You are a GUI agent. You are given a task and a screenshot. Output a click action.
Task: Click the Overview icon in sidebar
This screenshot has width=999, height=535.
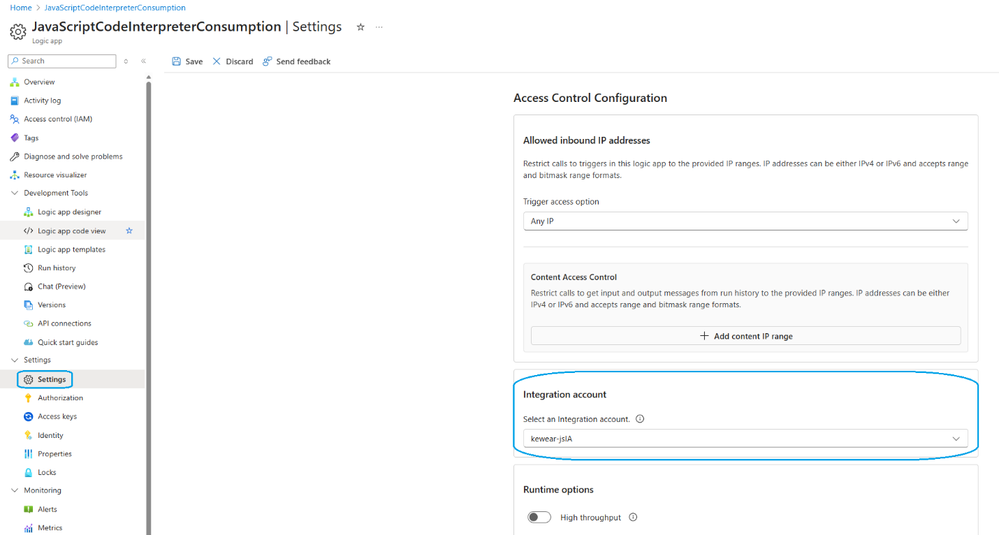pyautogui.click(x=15, y=82)
